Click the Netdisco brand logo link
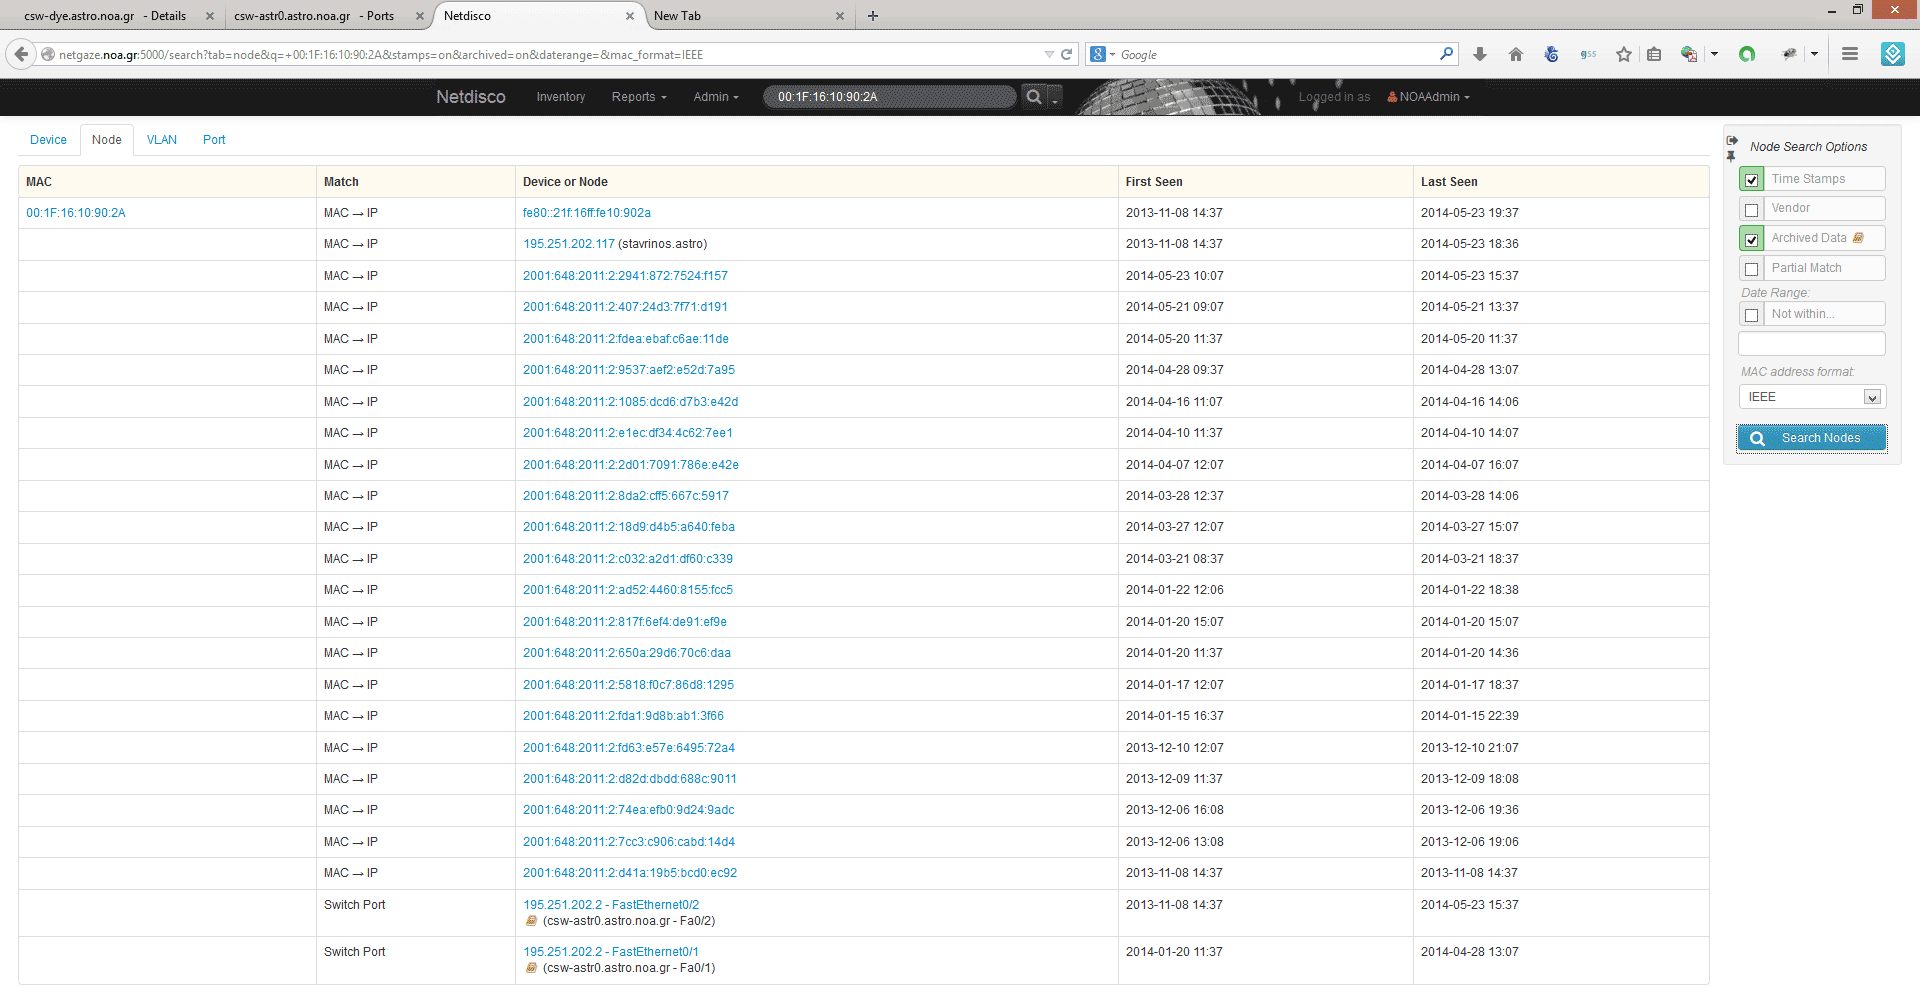The image size is (1920, 992). click(471, 97)
